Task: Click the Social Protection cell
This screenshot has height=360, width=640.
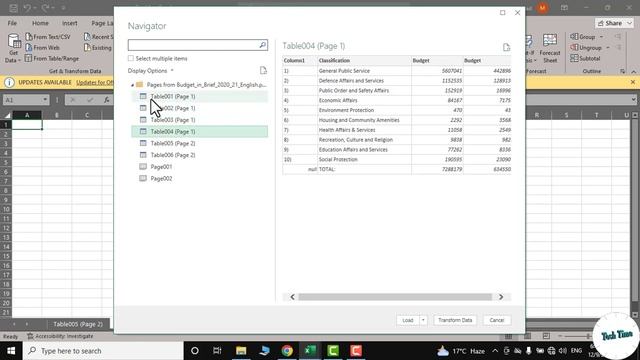Action: [x=364, y=159]
